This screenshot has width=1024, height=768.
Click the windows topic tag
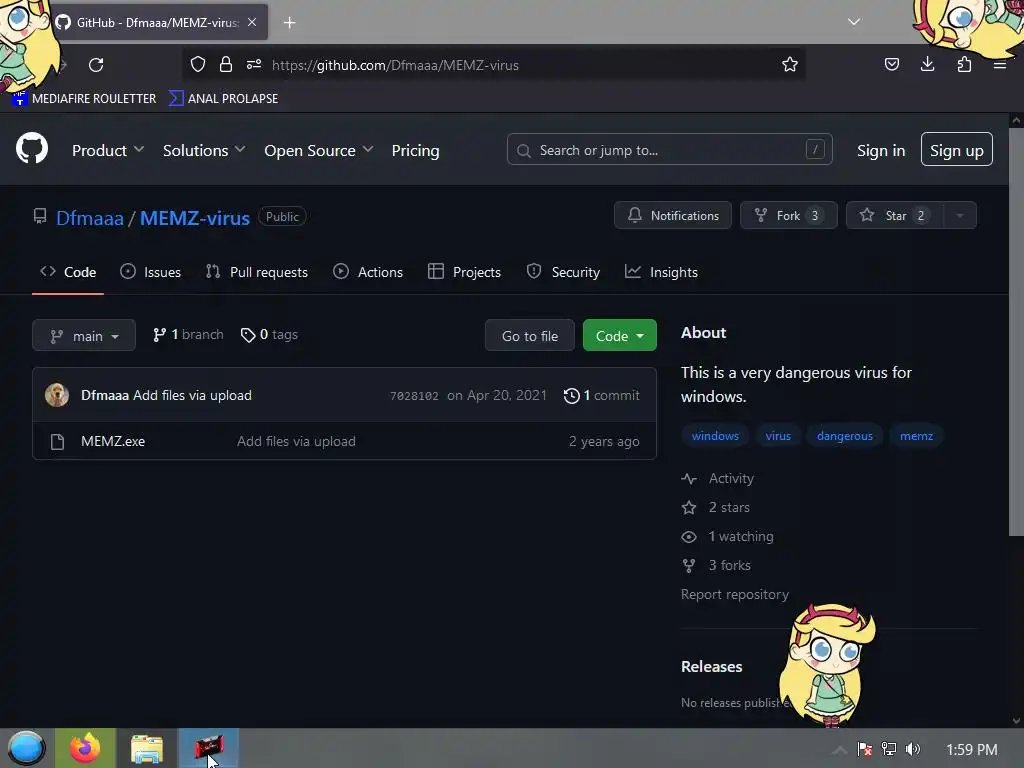coord(715,436)
